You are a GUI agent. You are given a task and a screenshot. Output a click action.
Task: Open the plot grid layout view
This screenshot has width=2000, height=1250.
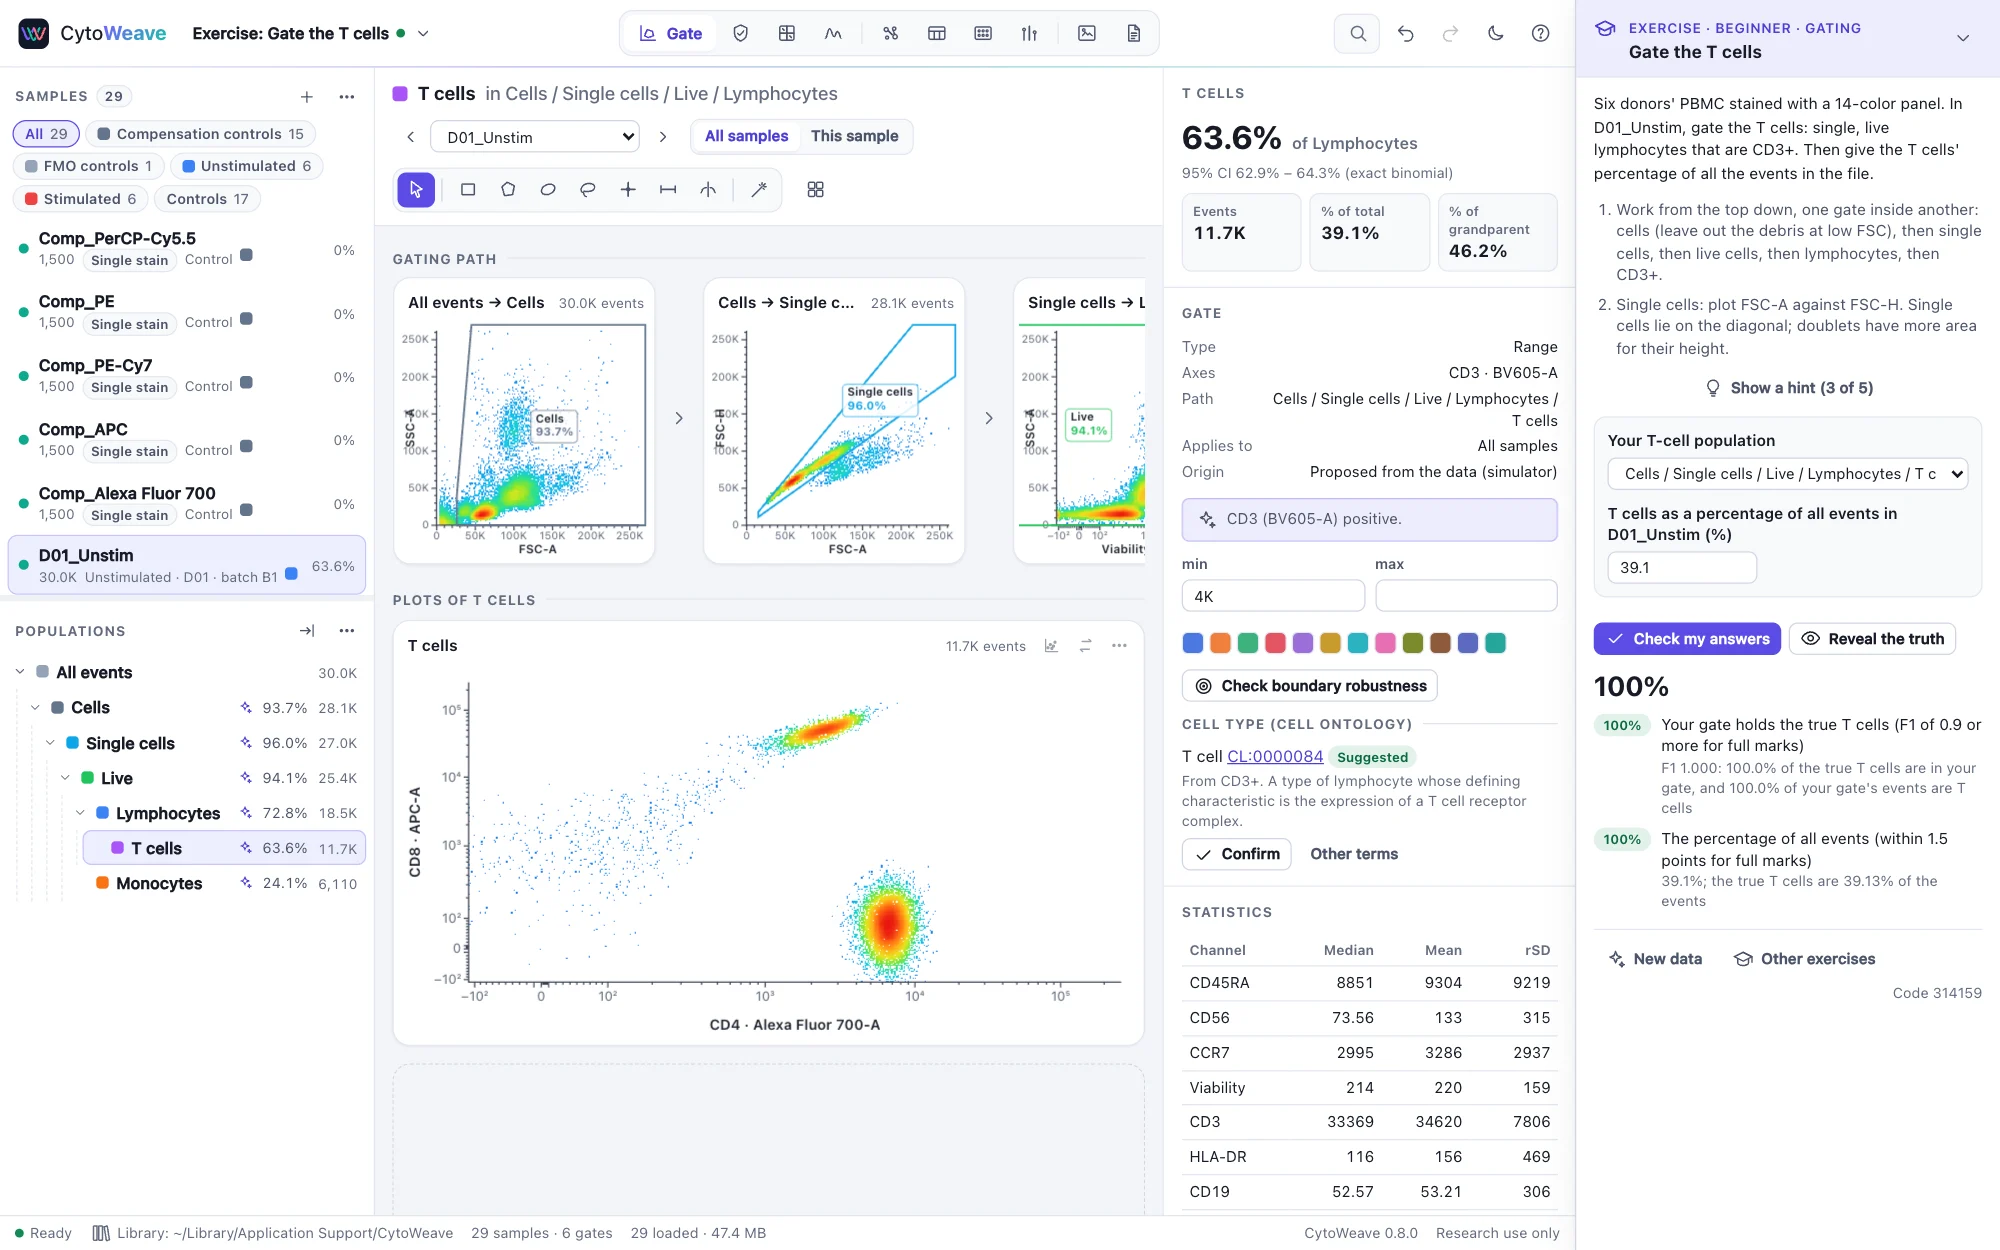pos(815,189)
